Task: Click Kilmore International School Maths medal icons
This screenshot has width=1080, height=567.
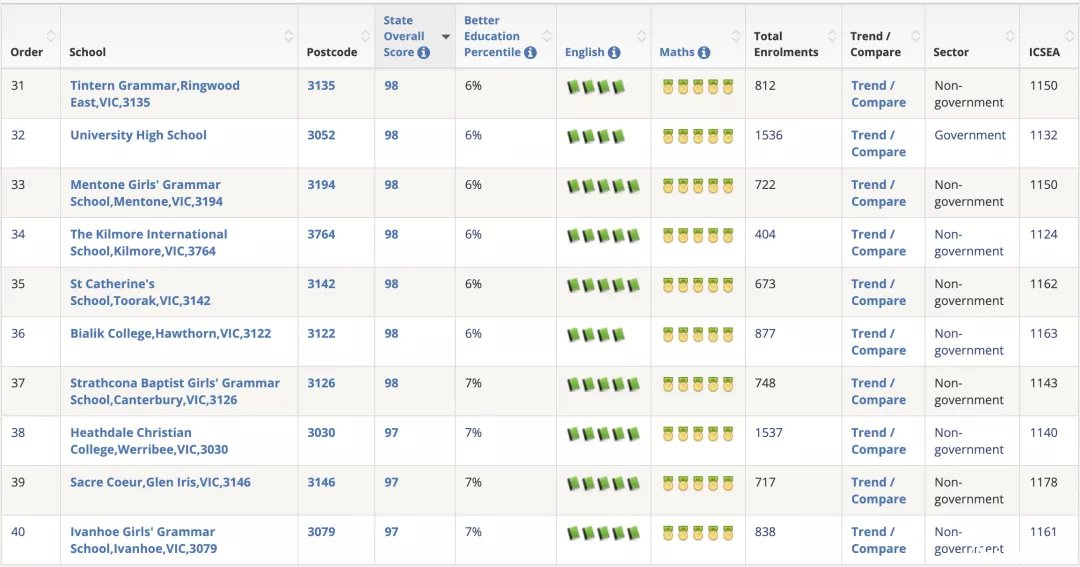Action: 698,236
